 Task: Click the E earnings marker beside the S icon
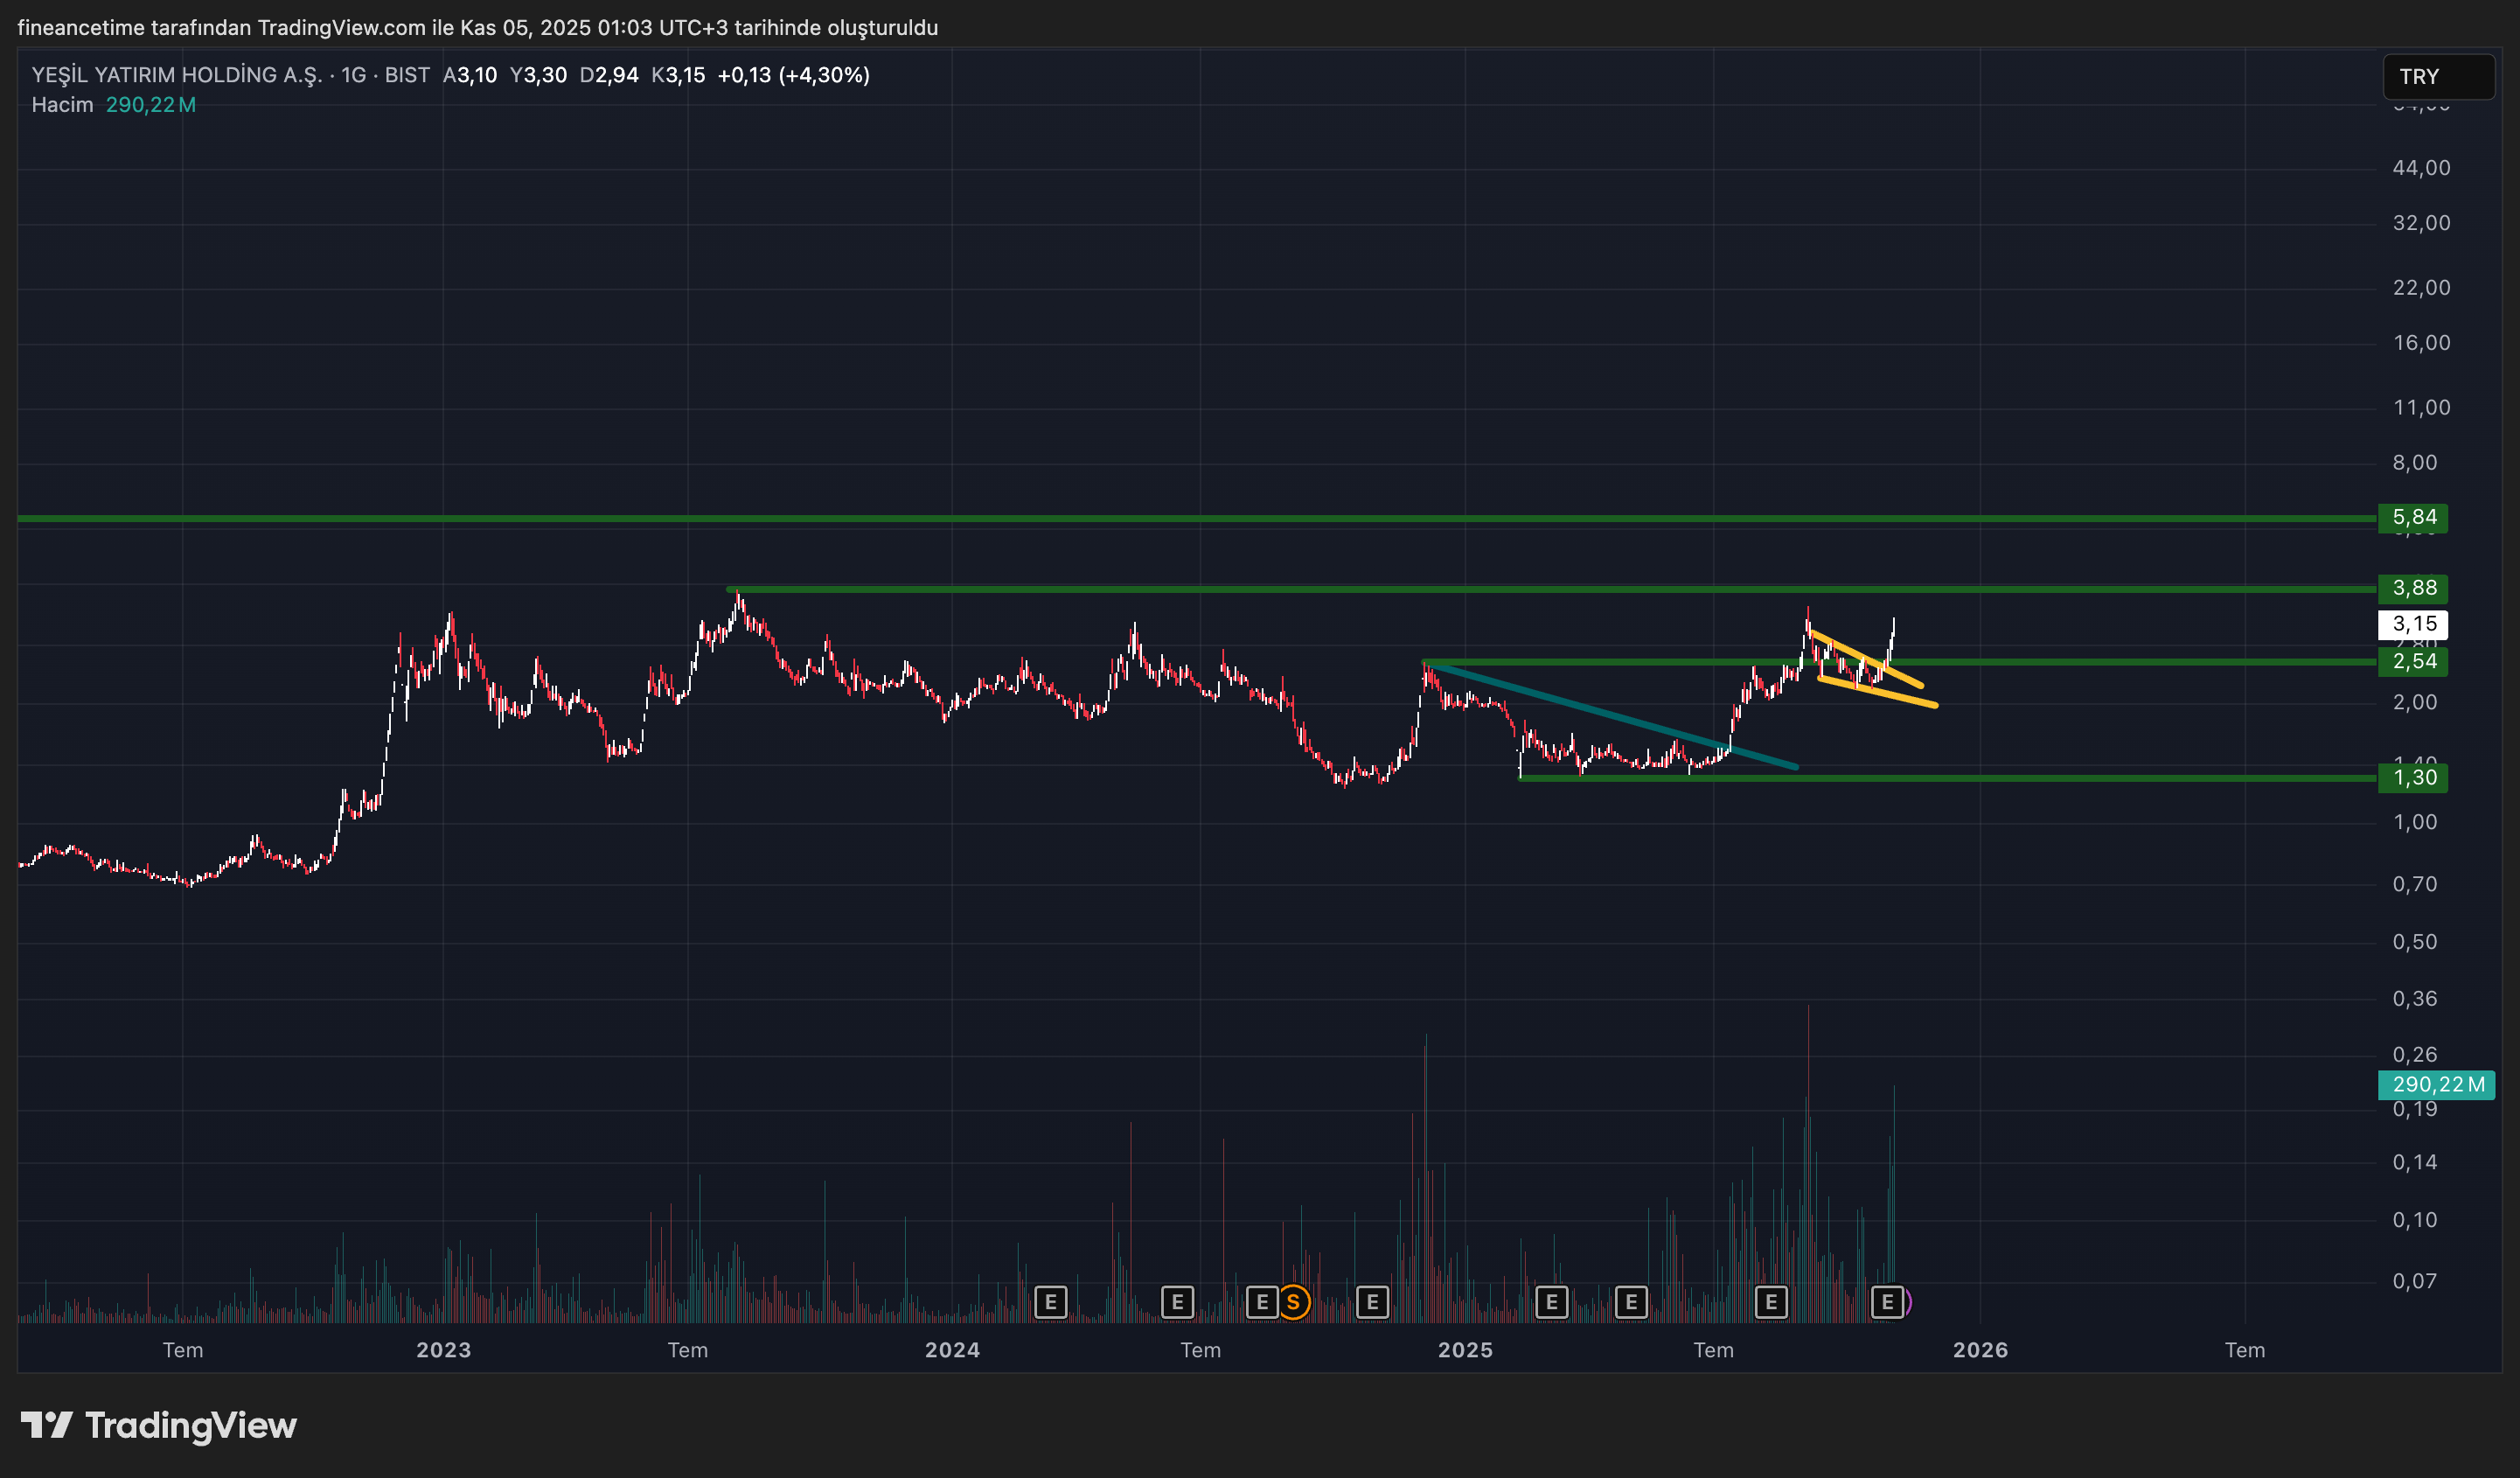click(1262, 1302)
